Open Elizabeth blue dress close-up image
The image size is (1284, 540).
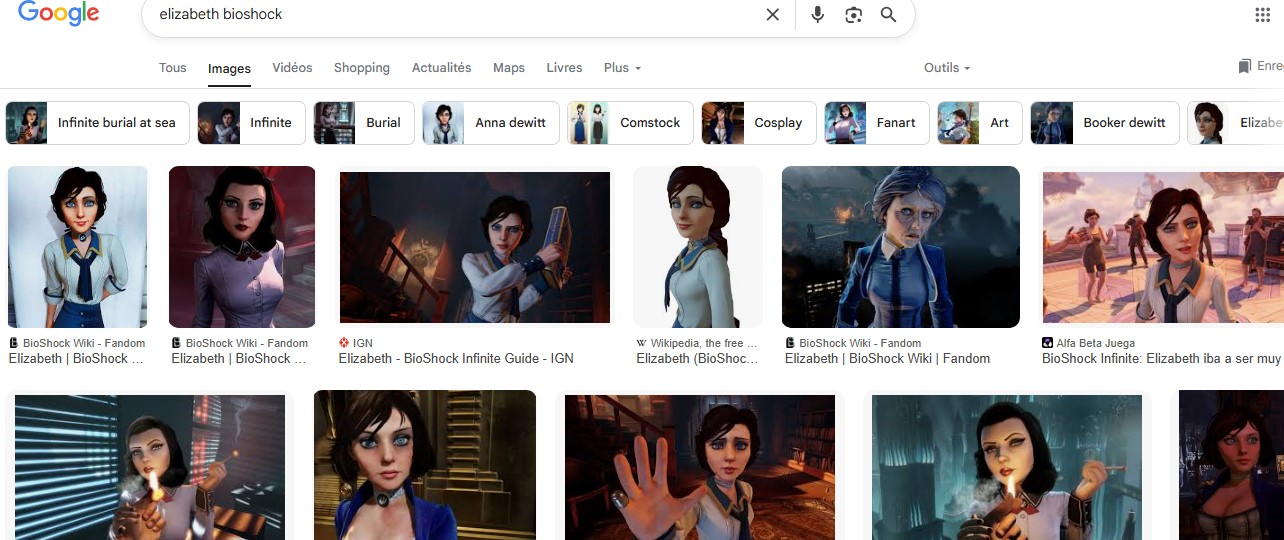tap(425, 466)
